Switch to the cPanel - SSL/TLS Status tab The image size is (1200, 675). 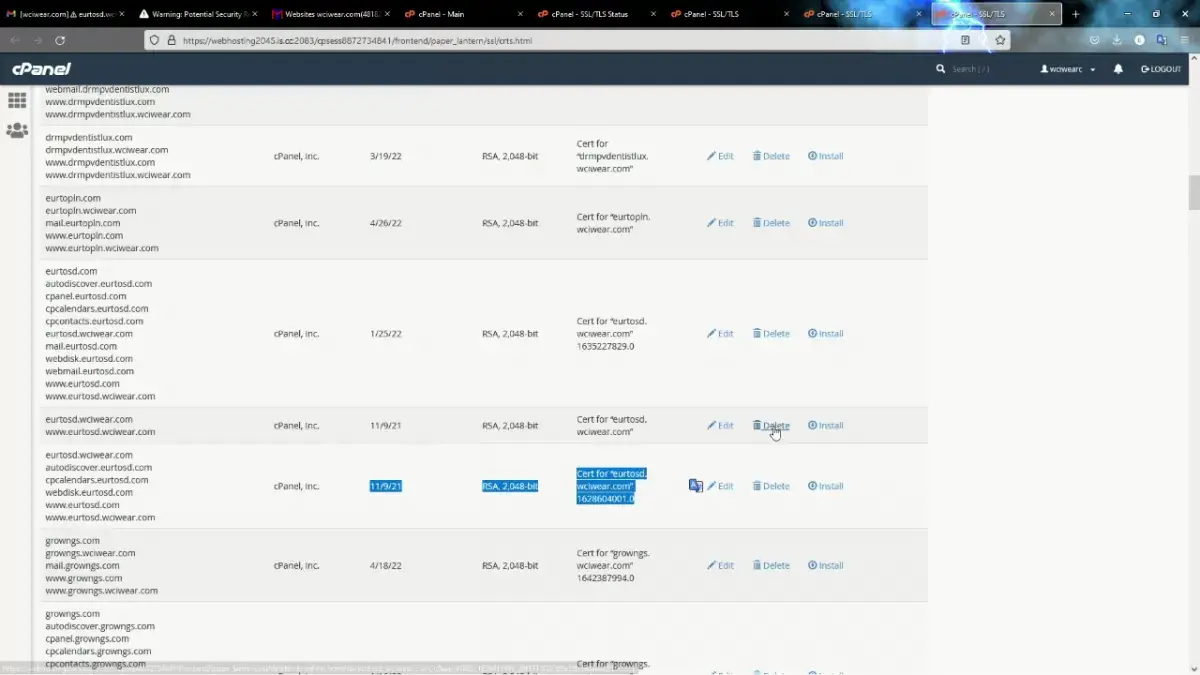[596, 14]
